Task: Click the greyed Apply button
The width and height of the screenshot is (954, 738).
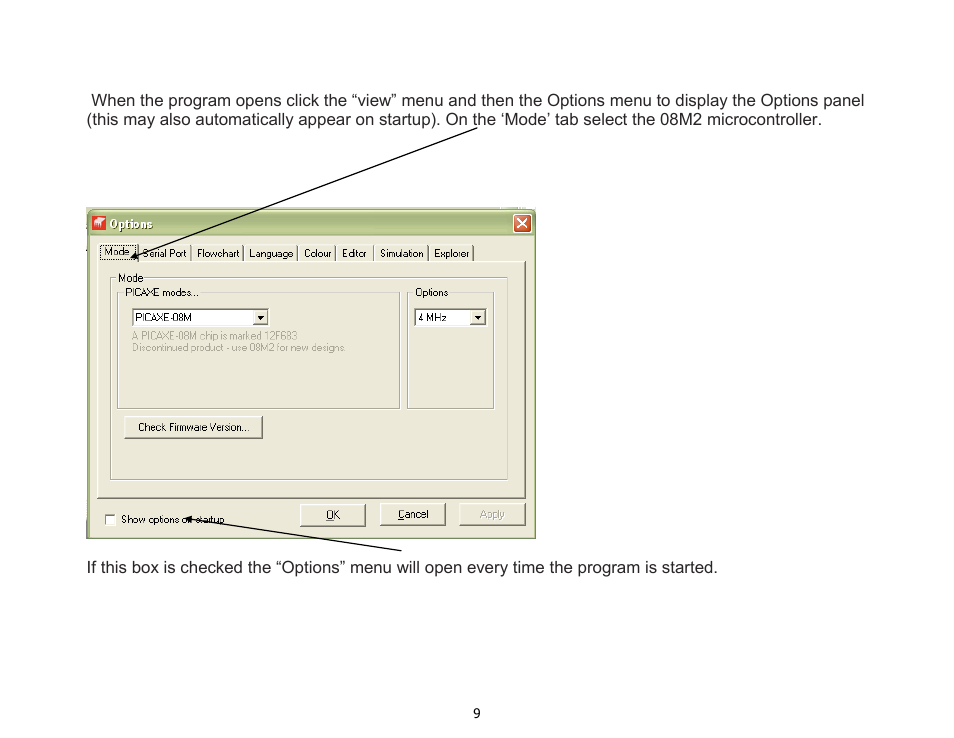Action: coord(492,514)
